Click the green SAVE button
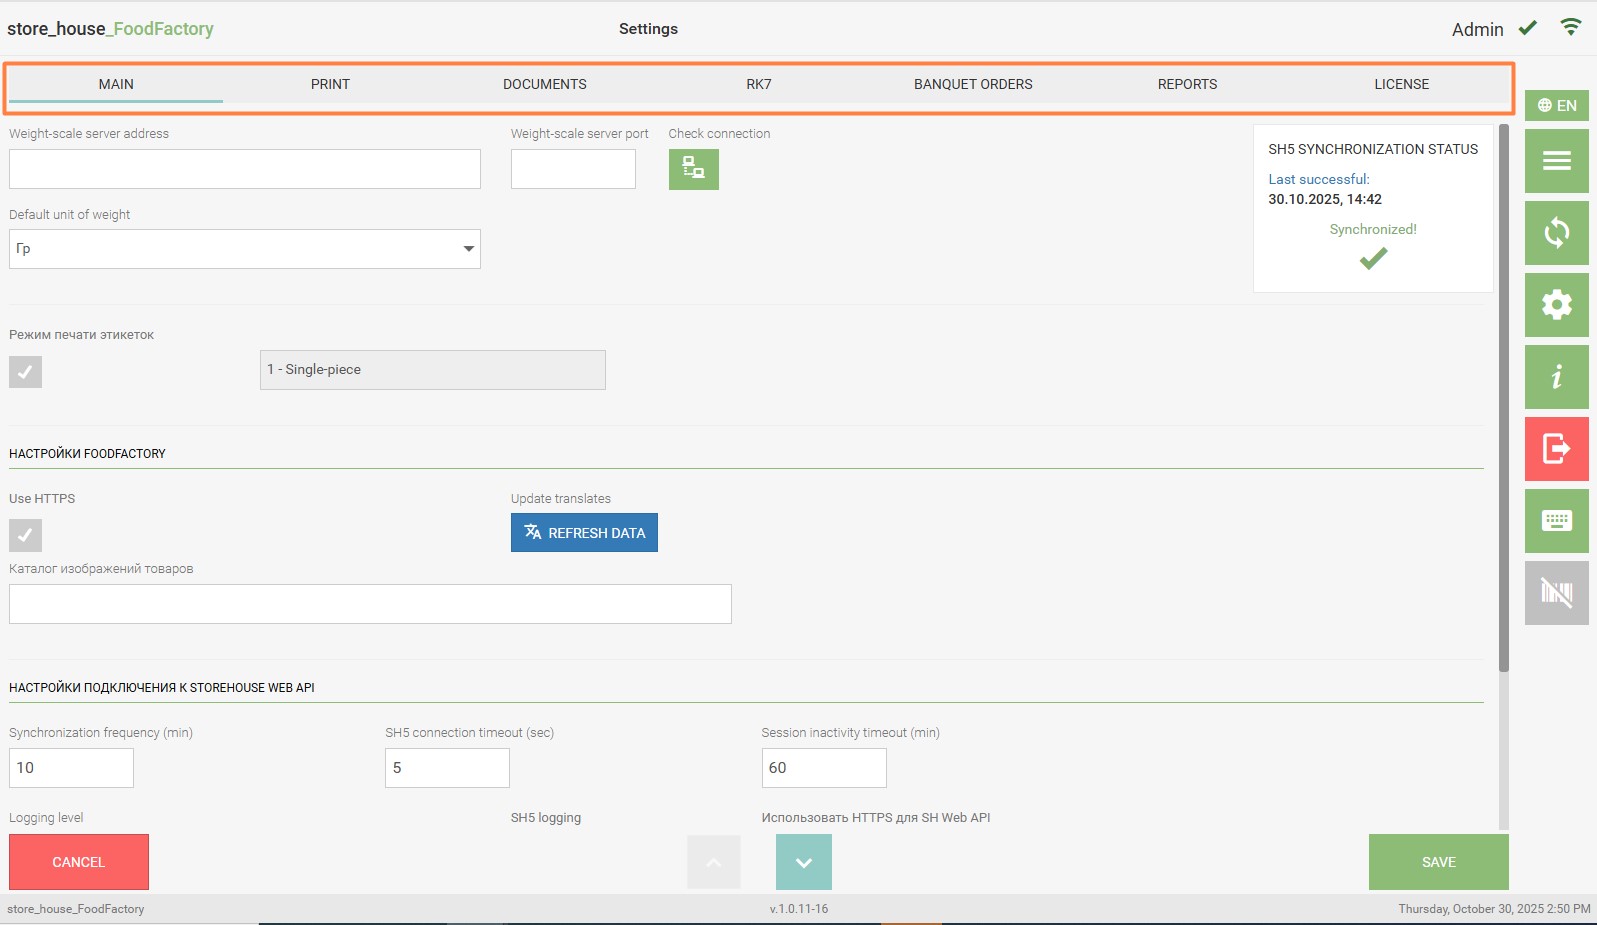 click(x=1438, y=862)
